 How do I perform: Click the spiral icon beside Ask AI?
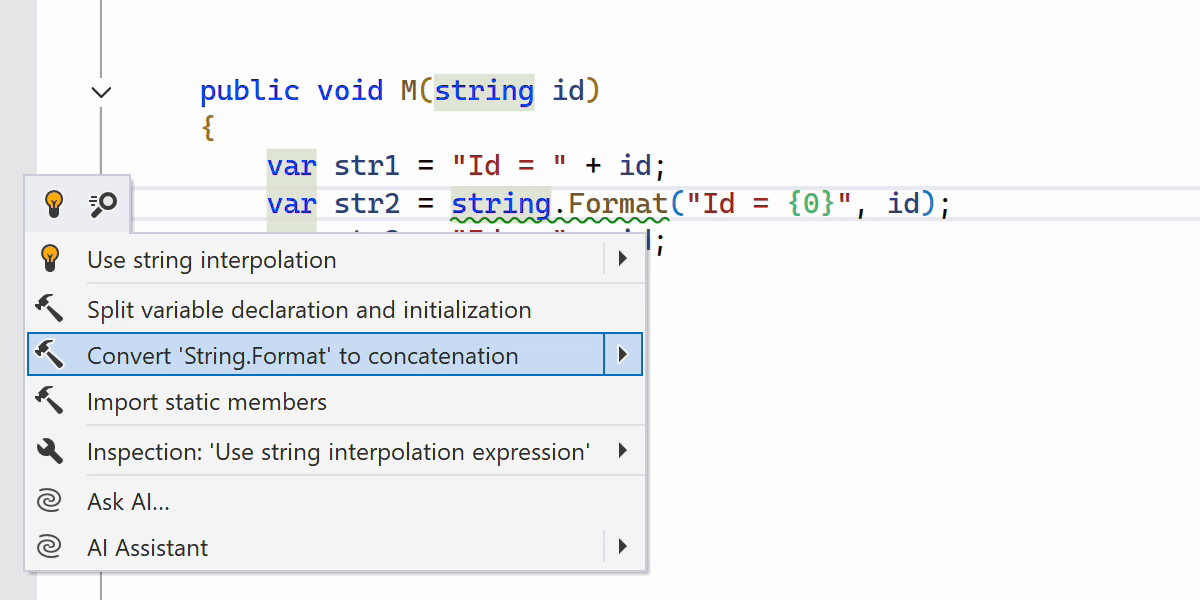point(49,501)
